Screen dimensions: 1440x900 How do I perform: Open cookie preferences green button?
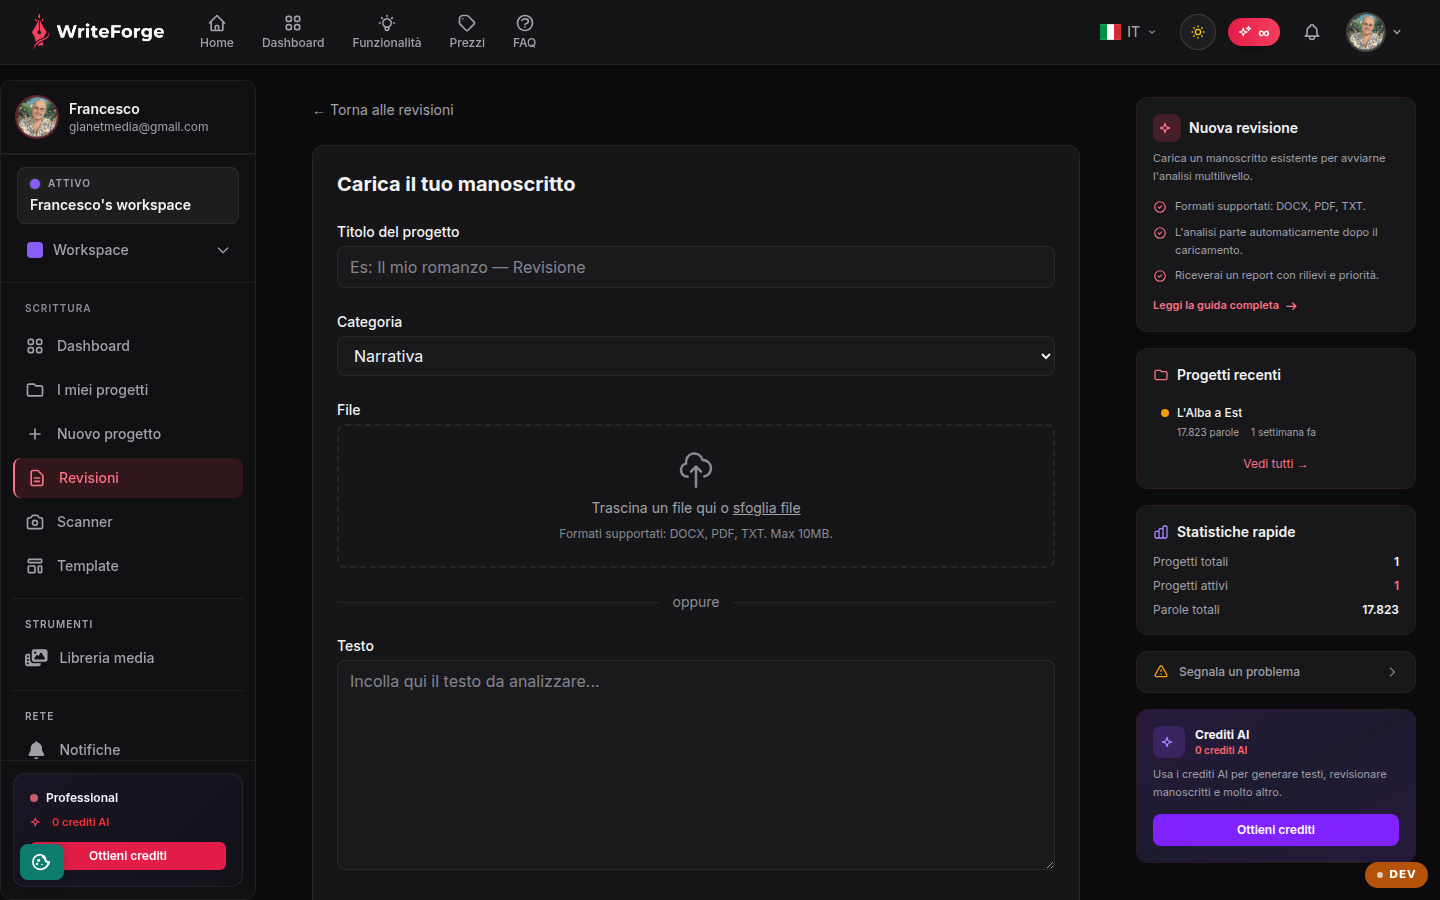coord(42,862)
